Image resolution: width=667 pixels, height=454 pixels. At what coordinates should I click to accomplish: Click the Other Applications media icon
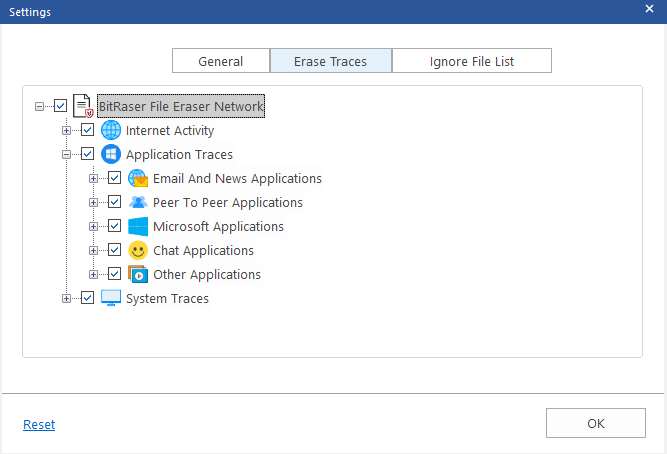(138, 274)
